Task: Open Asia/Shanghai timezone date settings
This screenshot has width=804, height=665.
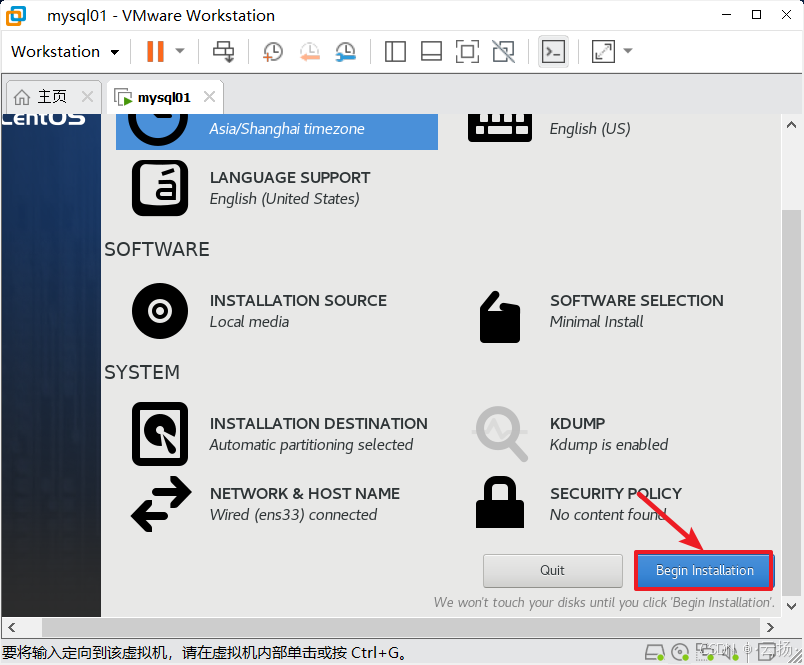Action: click(x=277, y=132)
